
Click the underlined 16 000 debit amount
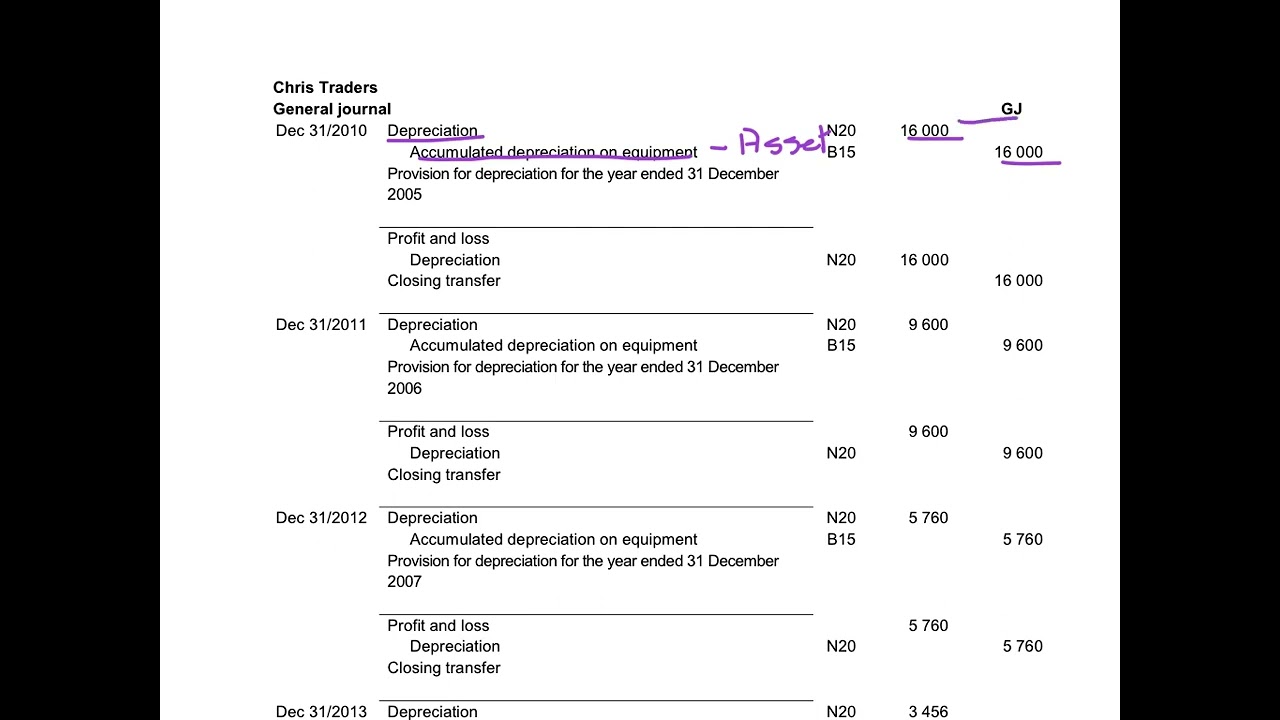pos(924,131)
